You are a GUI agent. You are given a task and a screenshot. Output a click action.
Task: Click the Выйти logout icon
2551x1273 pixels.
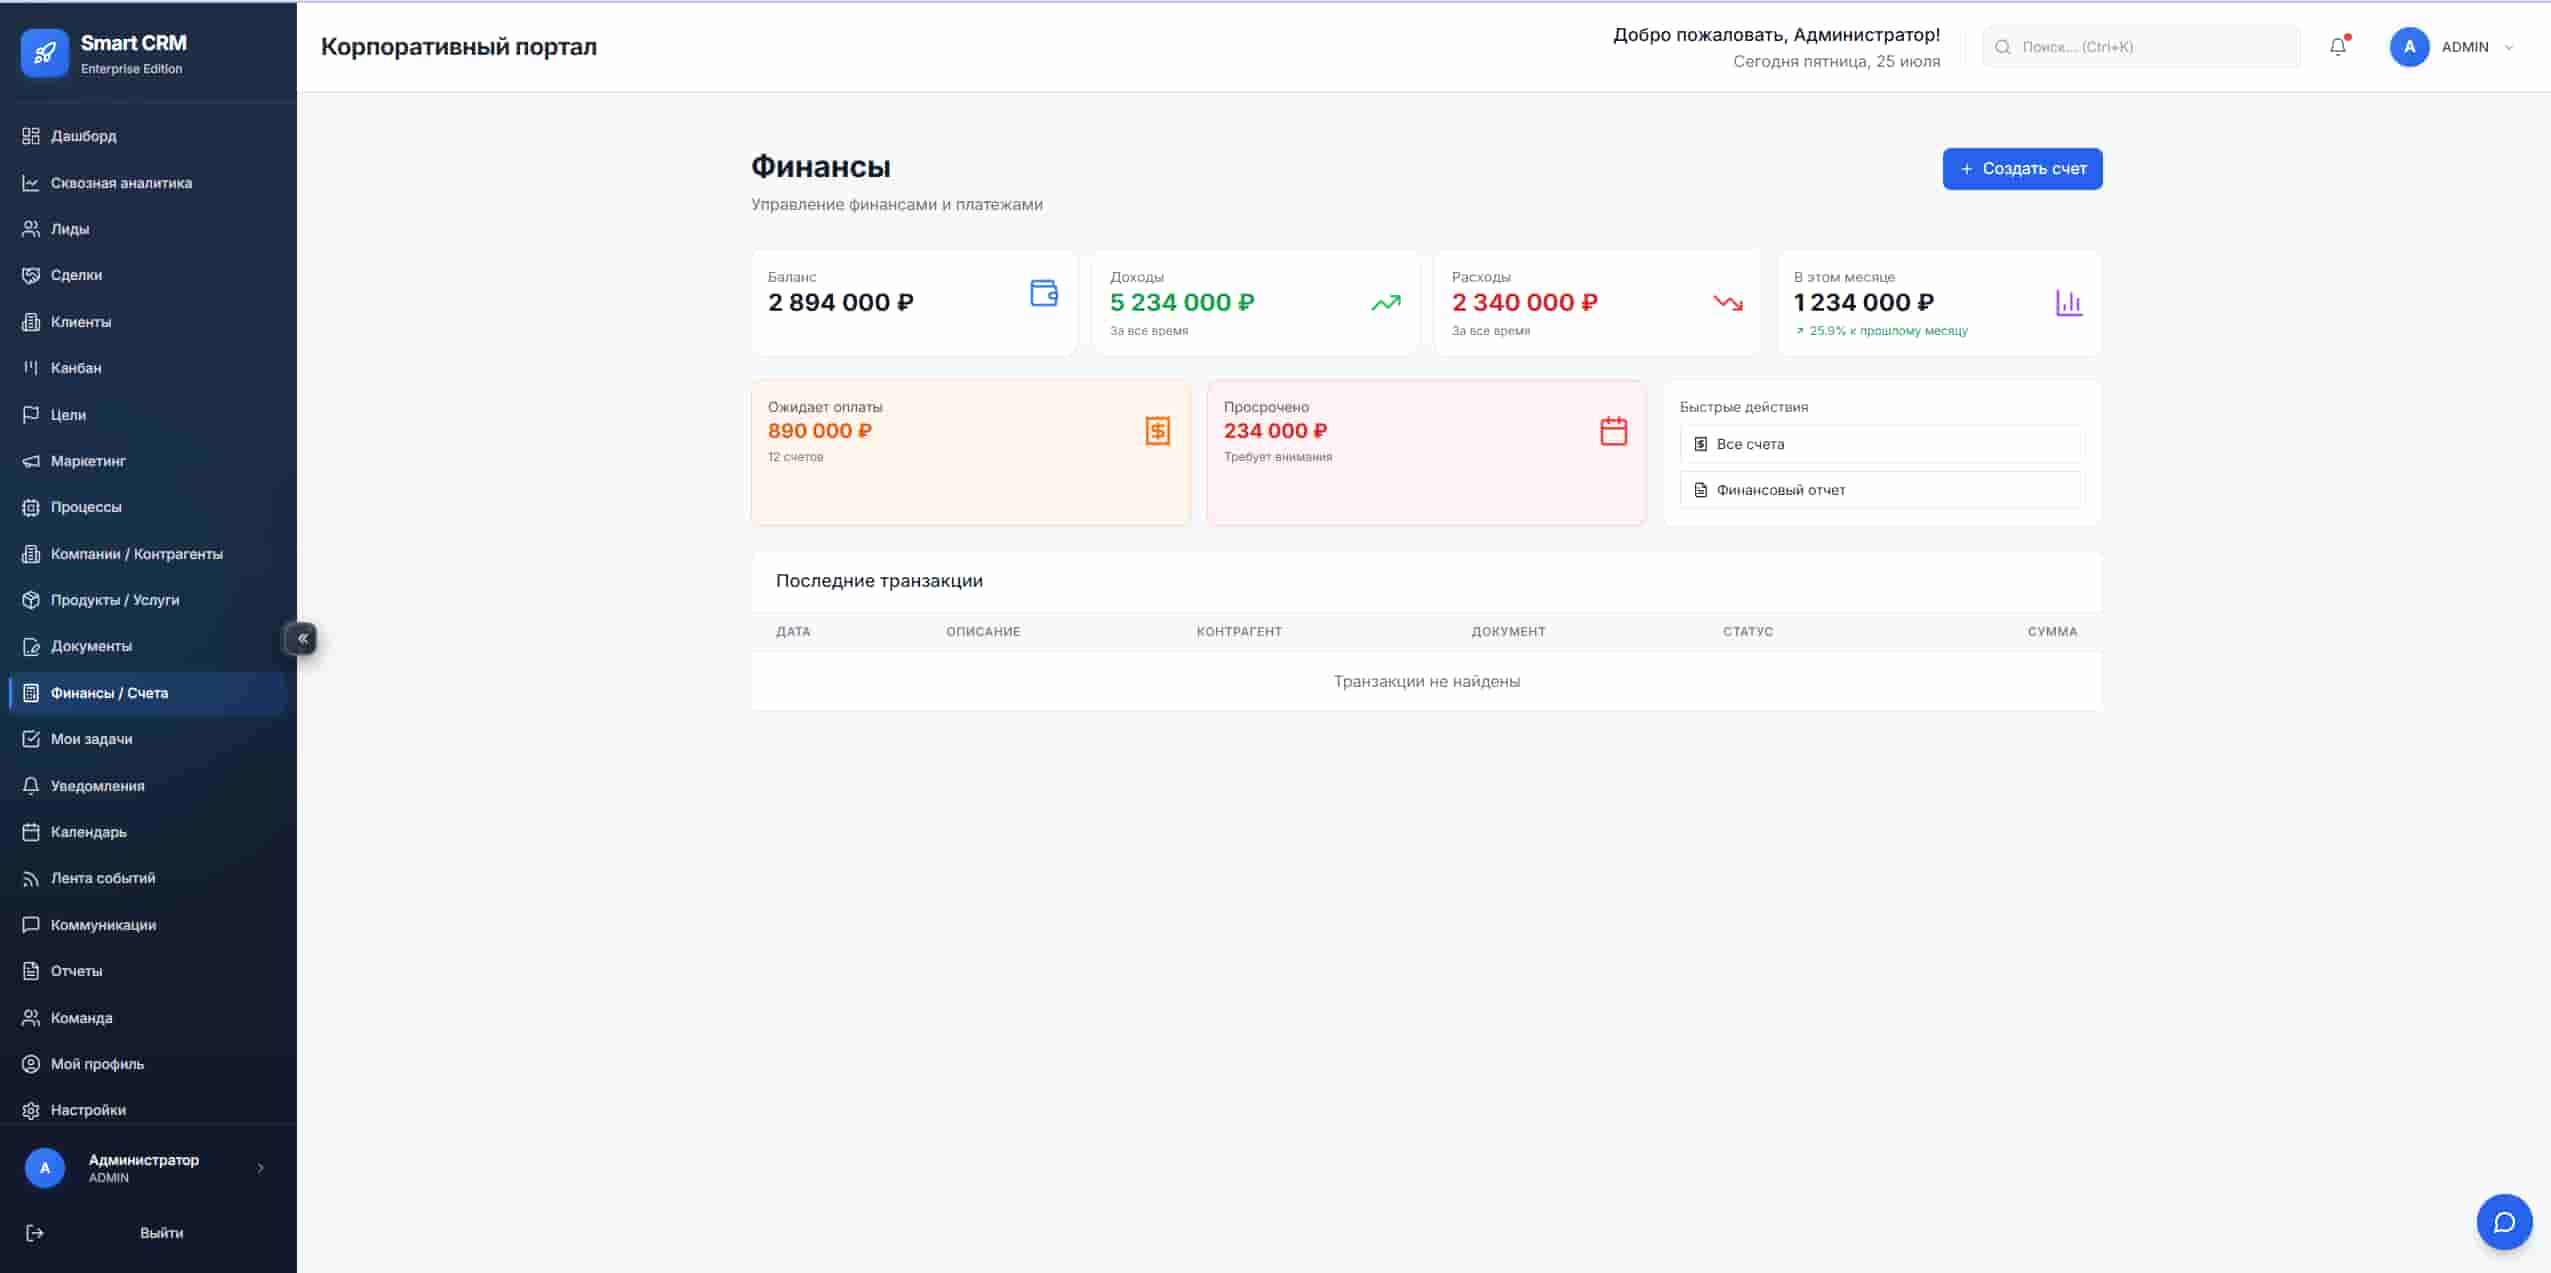(34, 1232)
